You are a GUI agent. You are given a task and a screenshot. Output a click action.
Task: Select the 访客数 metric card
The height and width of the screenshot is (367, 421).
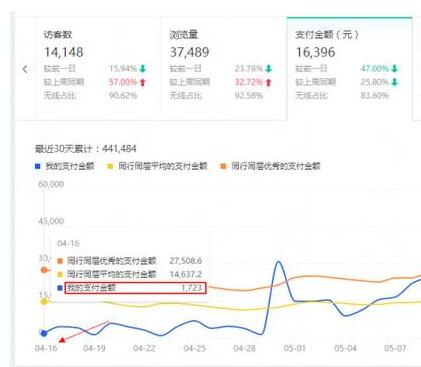click(x=98, y=68)
